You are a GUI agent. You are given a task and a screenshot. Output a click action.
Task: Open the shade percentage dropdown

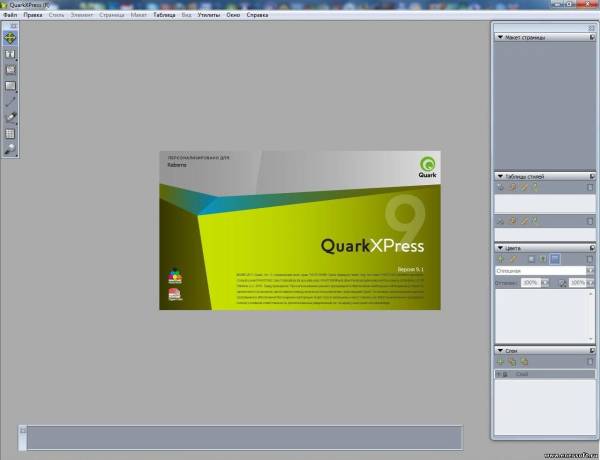pos(545,283)
